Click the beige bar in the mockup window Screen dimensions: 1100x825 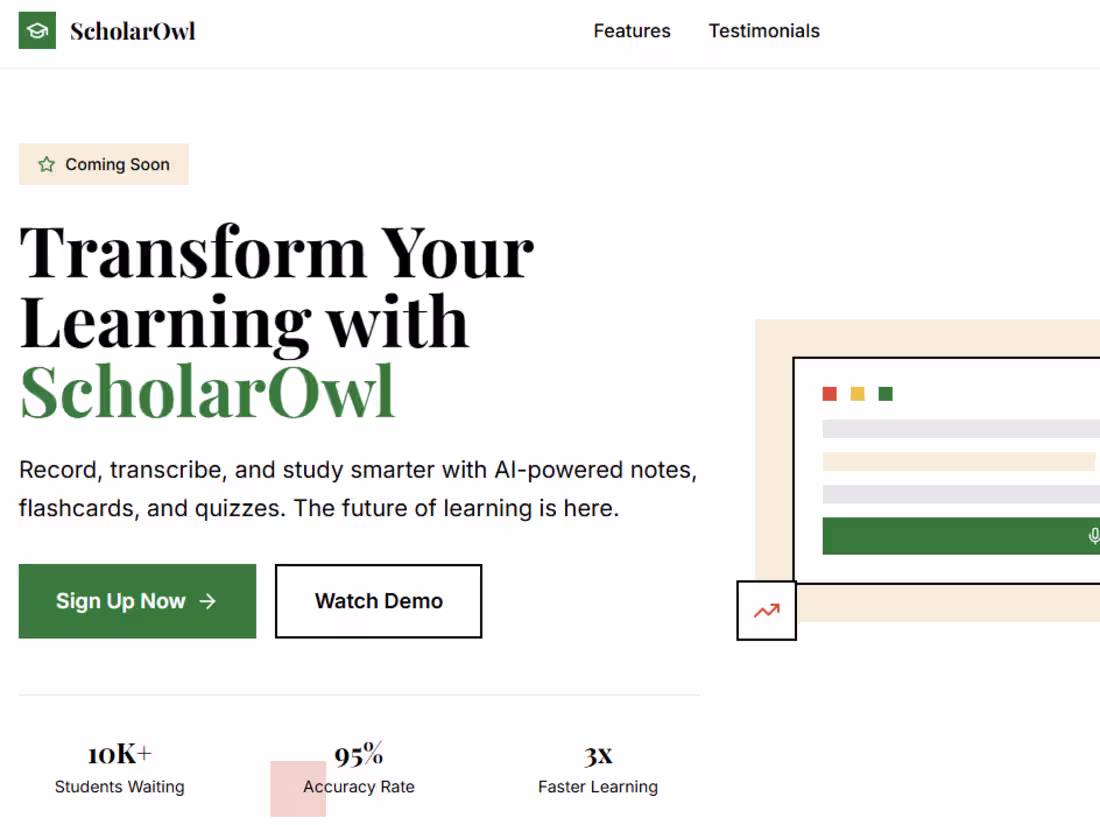pyautogui.click(x=958, y=462)
